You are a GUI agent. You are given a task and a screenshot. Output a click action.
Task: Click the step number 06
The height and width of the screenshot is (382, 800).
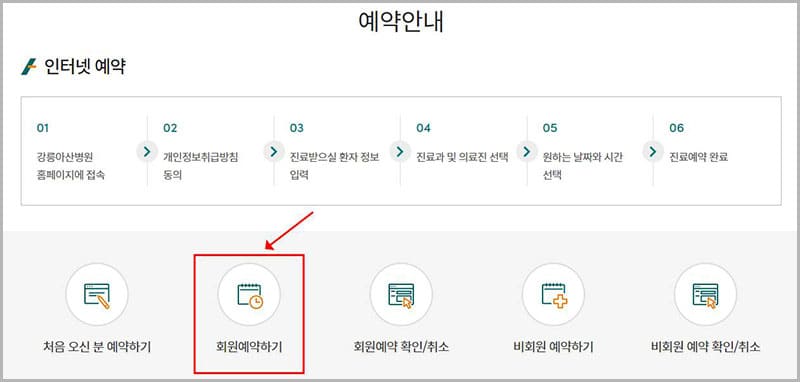tap(677, 128)
